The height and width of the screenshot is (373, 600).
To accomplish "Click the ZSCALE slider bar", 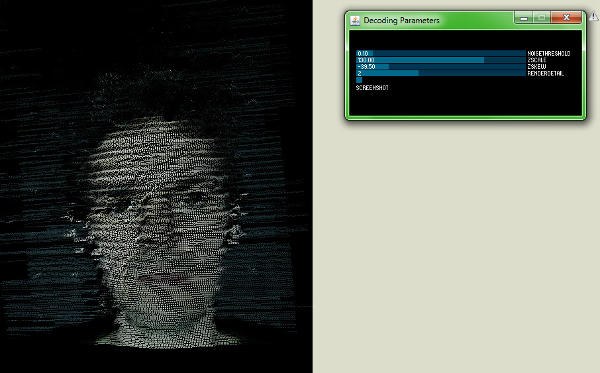I will click(x=441, y=60).
